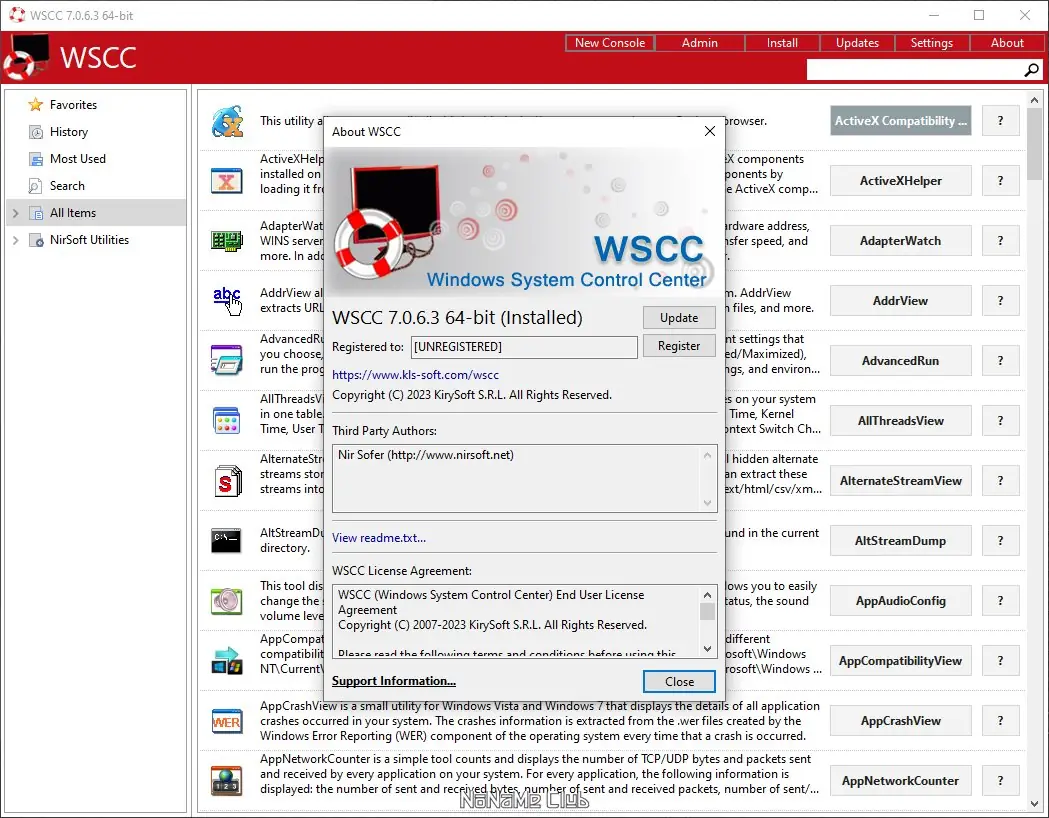
Task: Click the AdapterWatch network card icon
Action: 227,241
